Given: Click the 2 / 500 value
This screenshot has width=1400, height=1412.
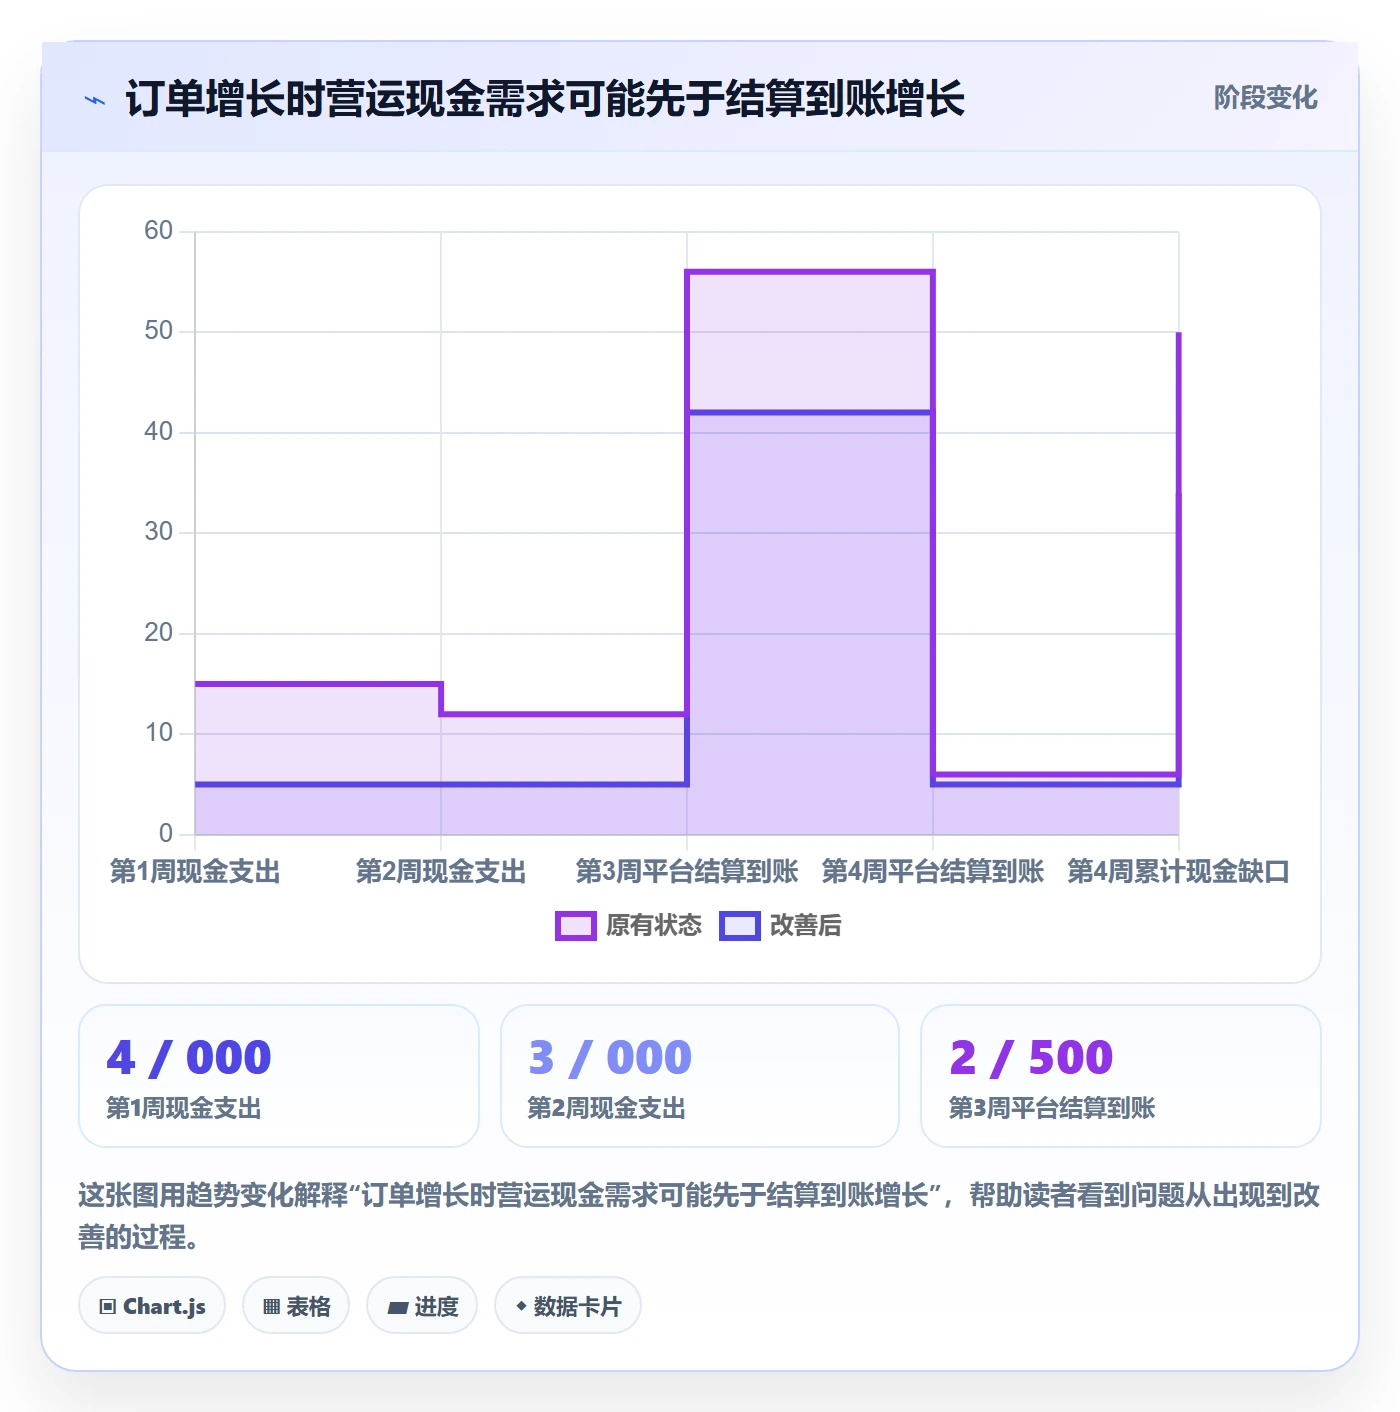Looking at the screenshot, I should (1031, 1058).
